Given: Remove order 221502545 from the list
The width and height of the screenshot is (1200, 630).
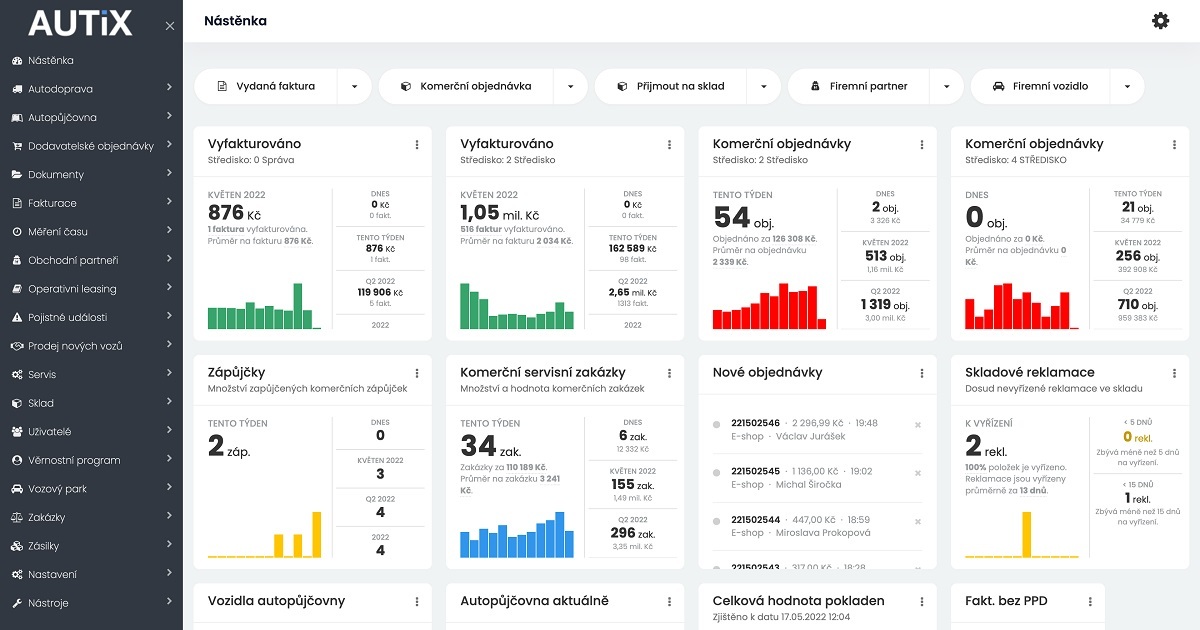Looking at the screenshot, I should point(918,472).
